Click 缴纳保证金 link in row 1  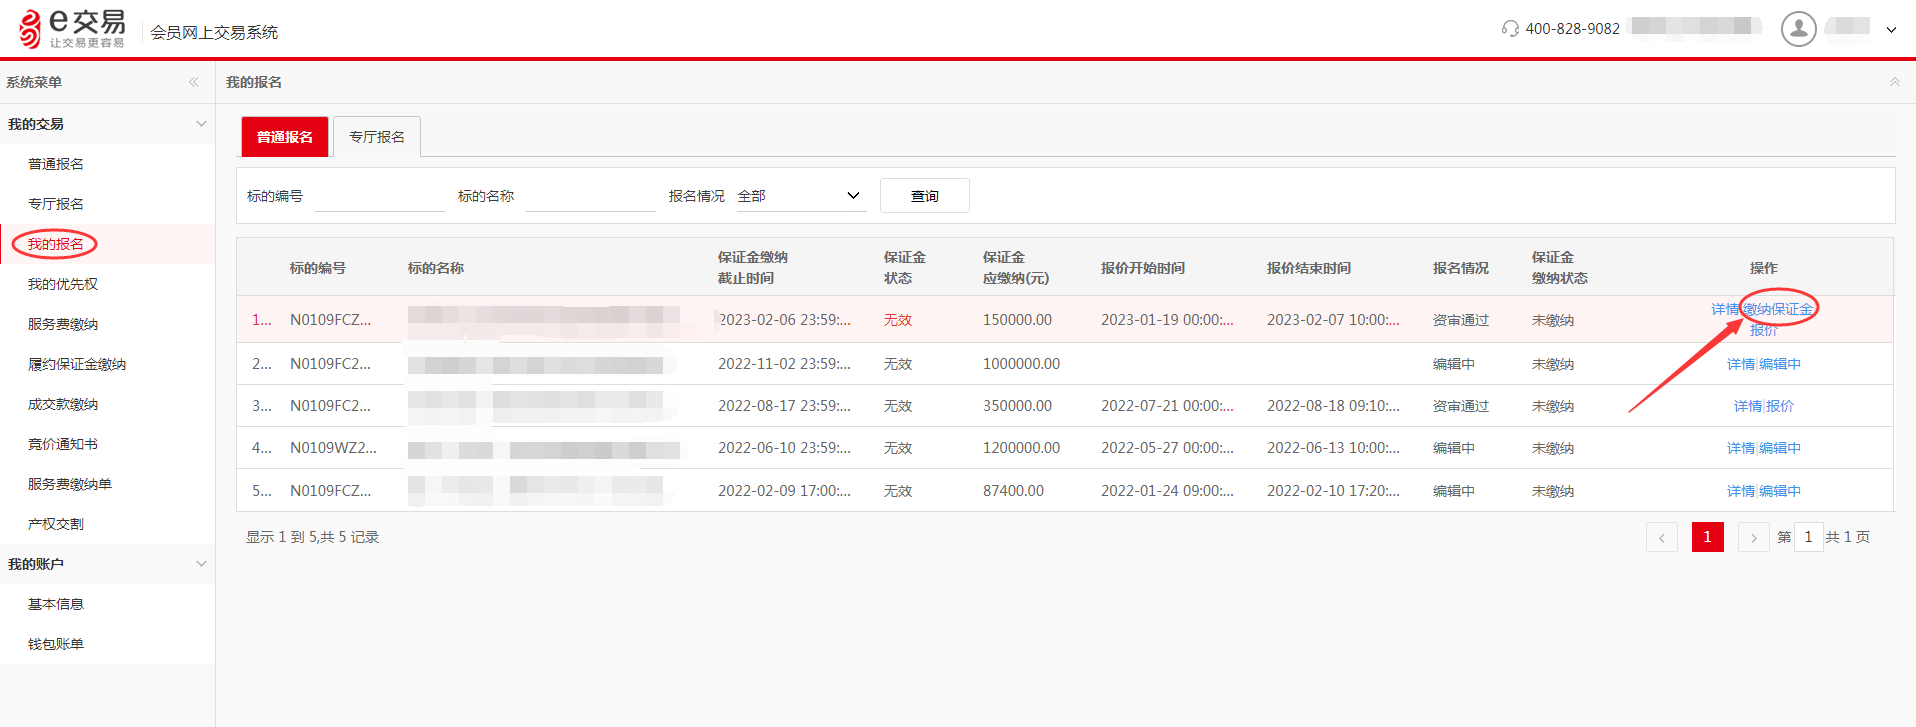(1778, 309)
